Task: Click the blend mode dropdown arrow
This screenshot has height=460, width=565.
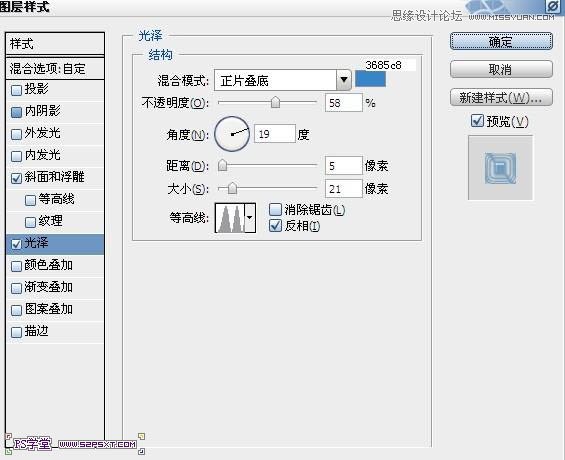Action: 344,80
